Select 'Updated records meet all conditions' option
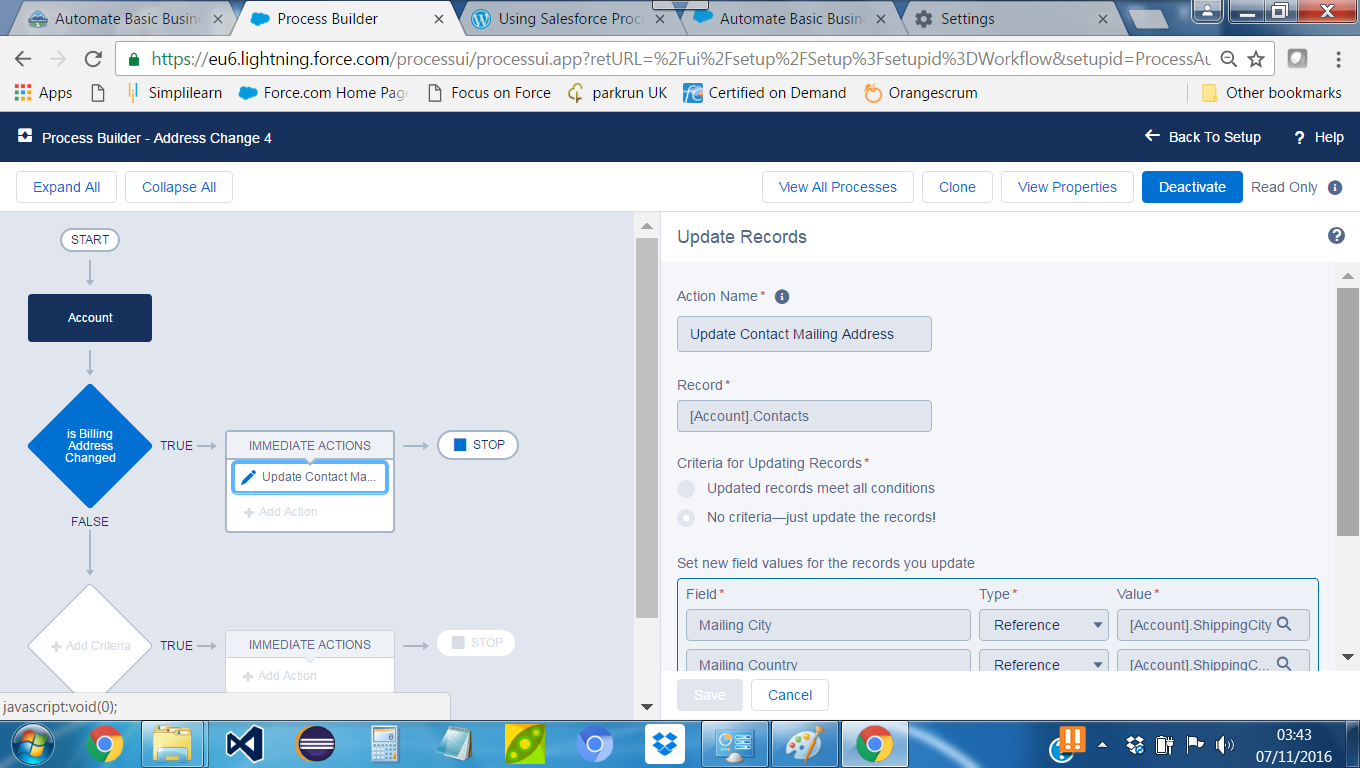Image resolution: width=1360 pixels, height=768 pixels. tap(686, 488)
